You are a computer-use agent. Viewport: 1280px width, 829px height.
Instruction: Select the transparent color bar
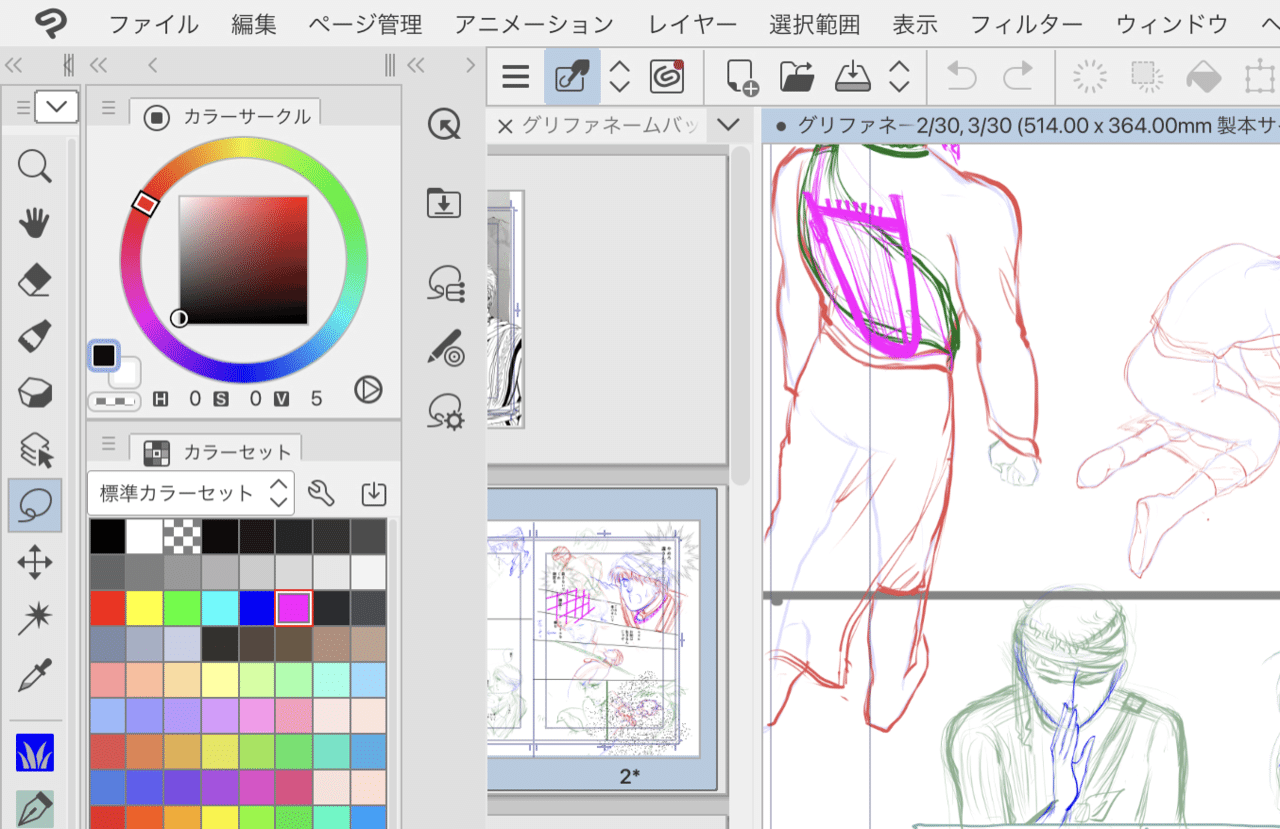[114, 401]
